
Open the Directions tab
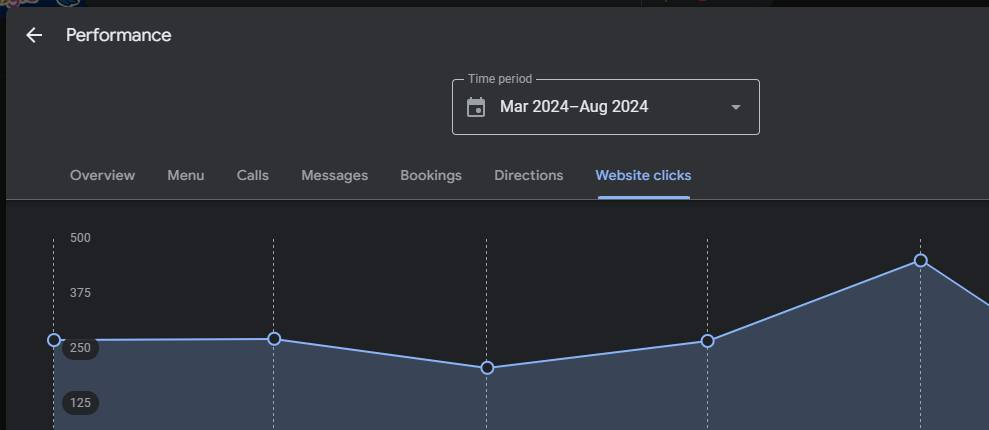pos(528,175)
